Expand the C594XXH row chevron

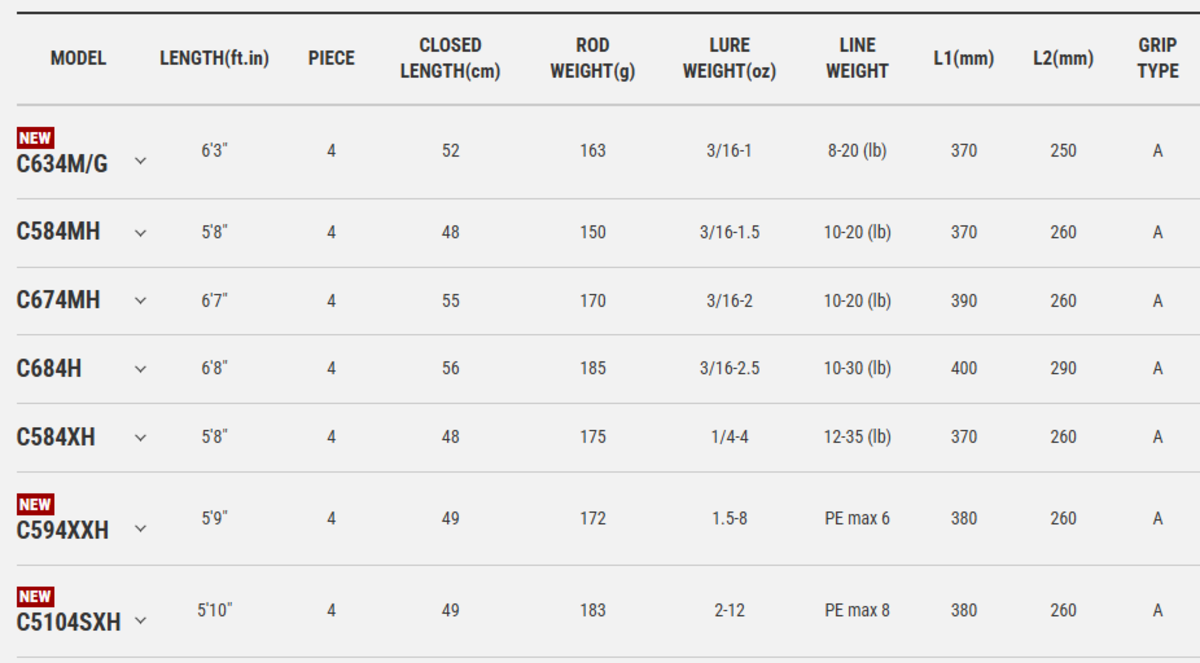click(x=141, y=529)
